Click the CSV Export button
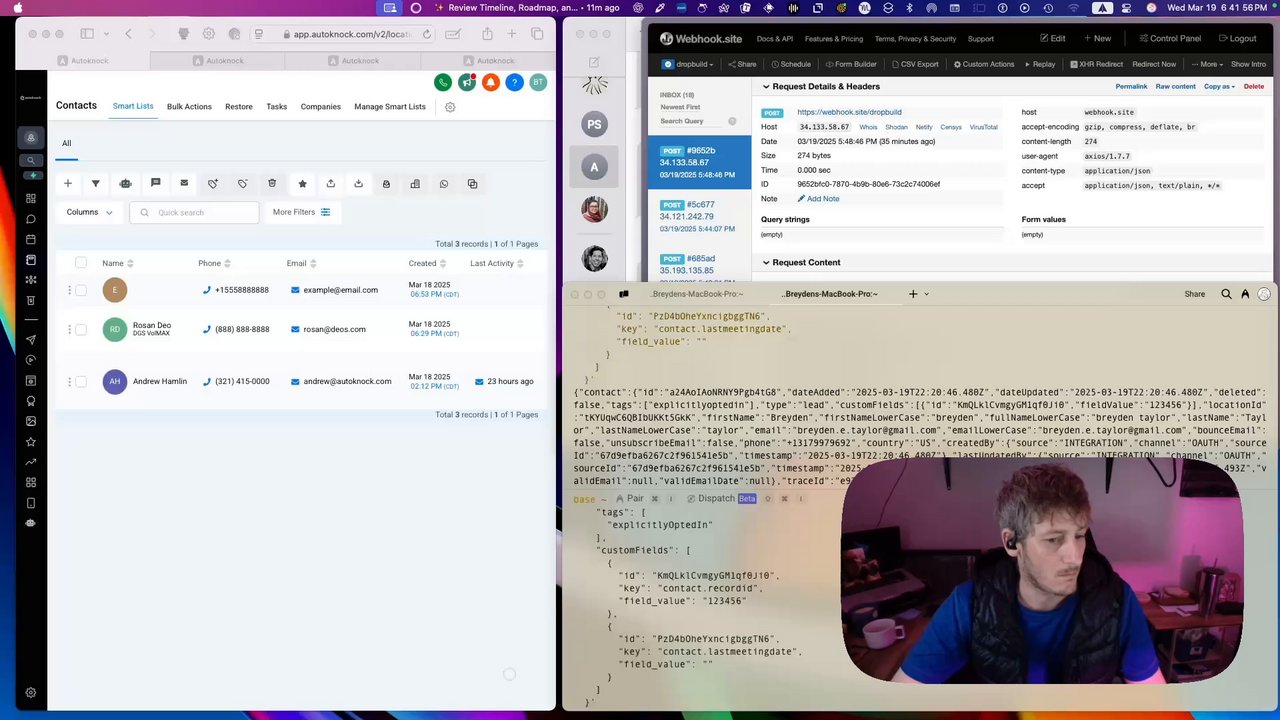The height and width of the screenshot is (720, 1280). pyautogui.click(x=914, y=64)
